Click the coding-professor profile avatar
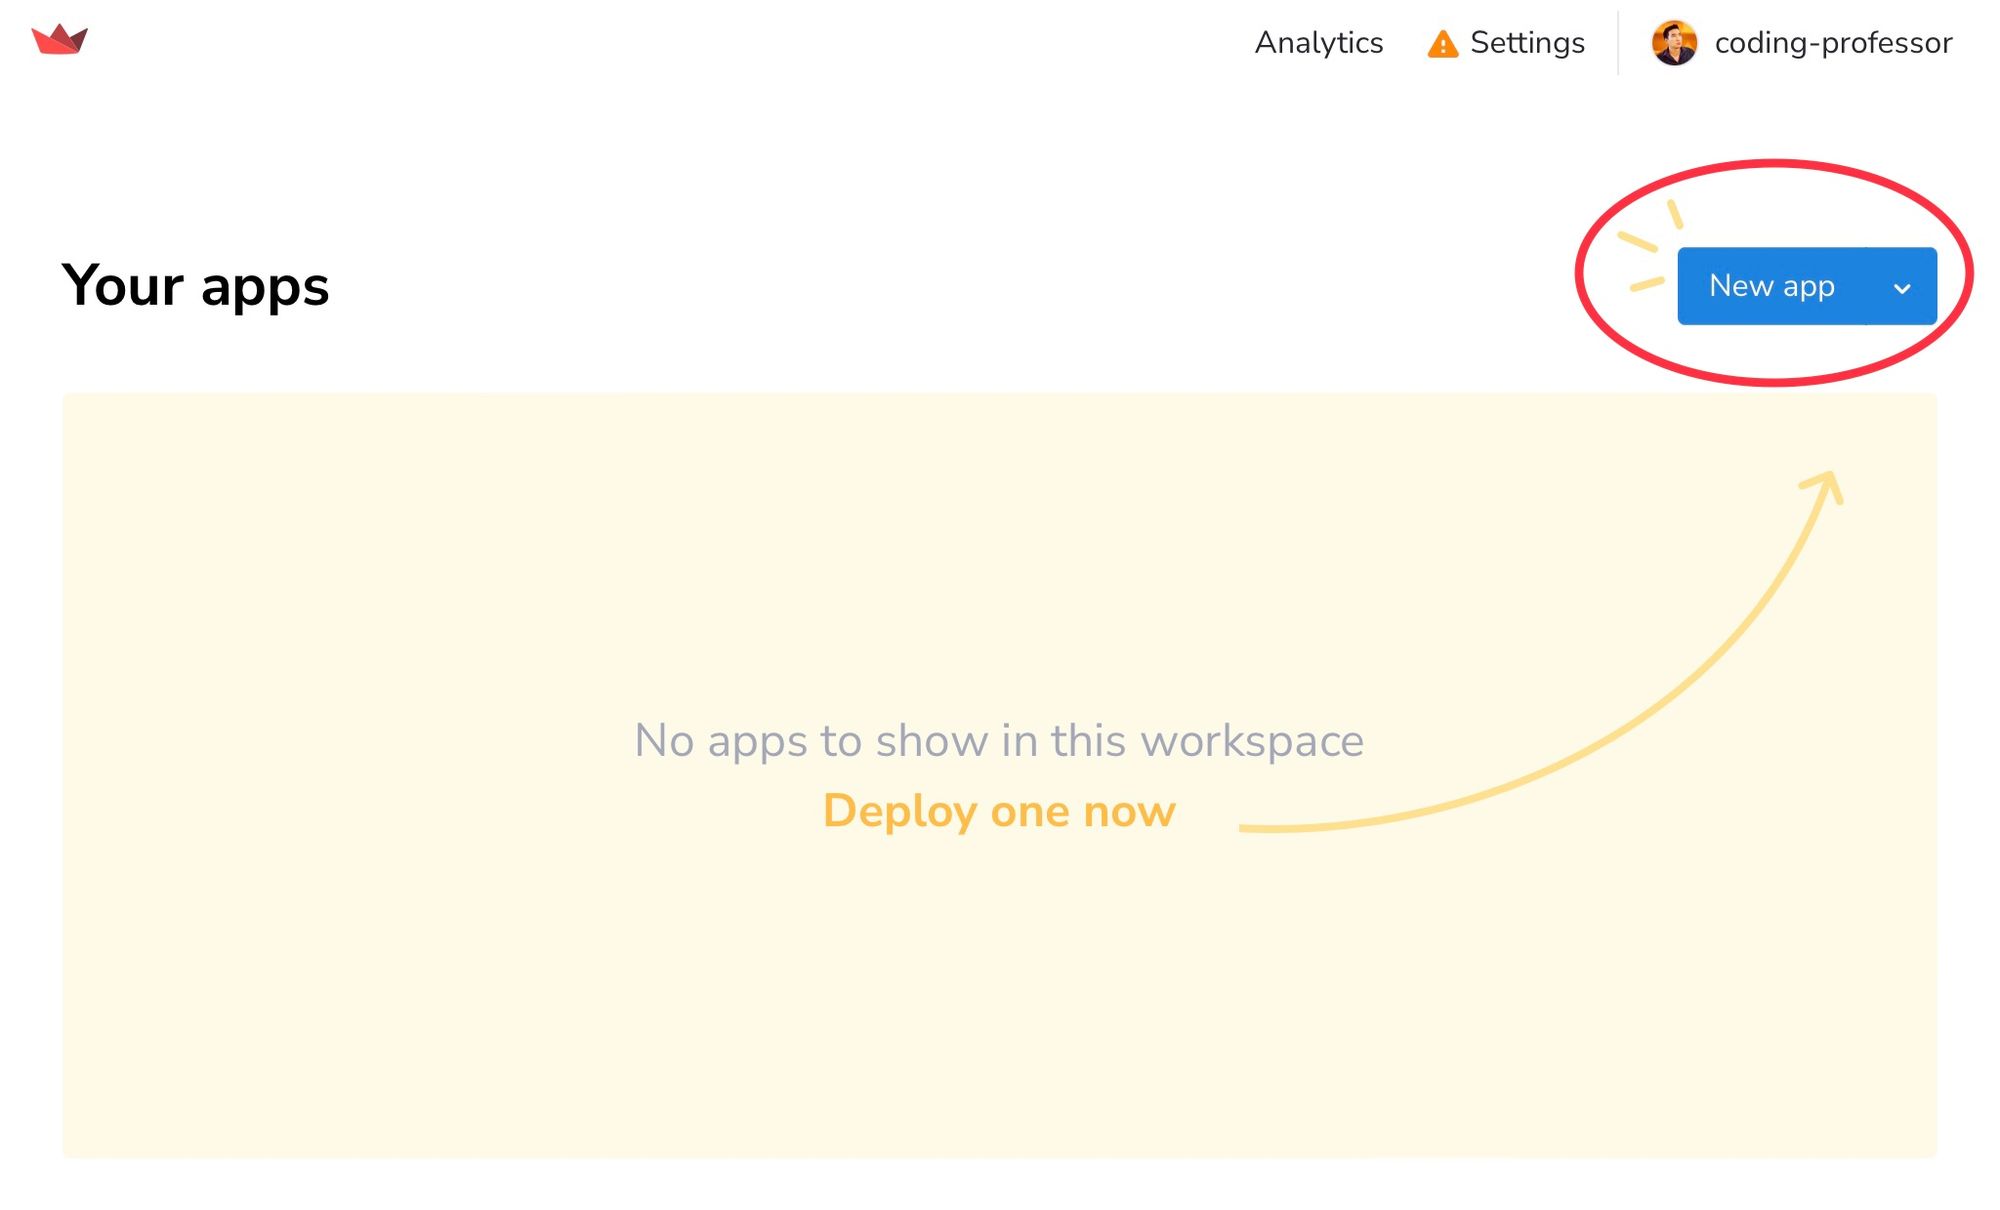 coord(1674,43)
